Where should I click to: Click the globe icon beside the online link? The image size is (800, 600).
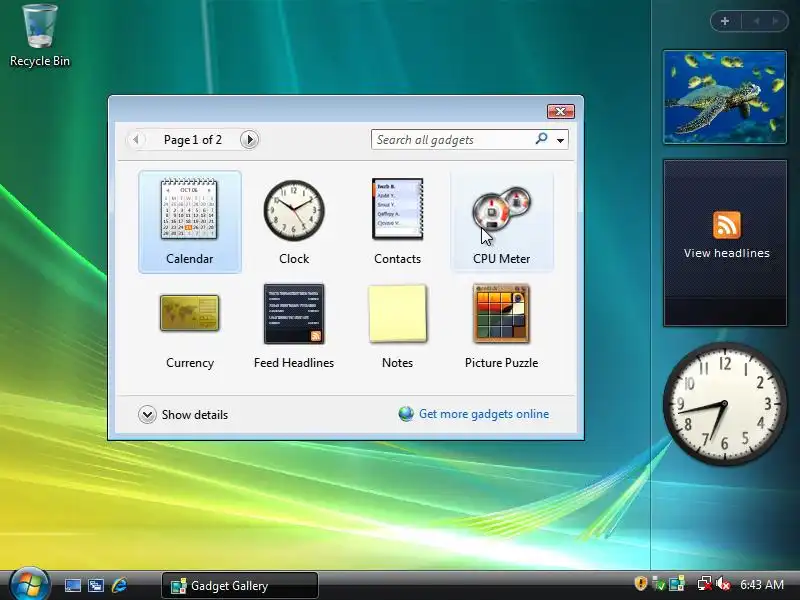[406, 414]
